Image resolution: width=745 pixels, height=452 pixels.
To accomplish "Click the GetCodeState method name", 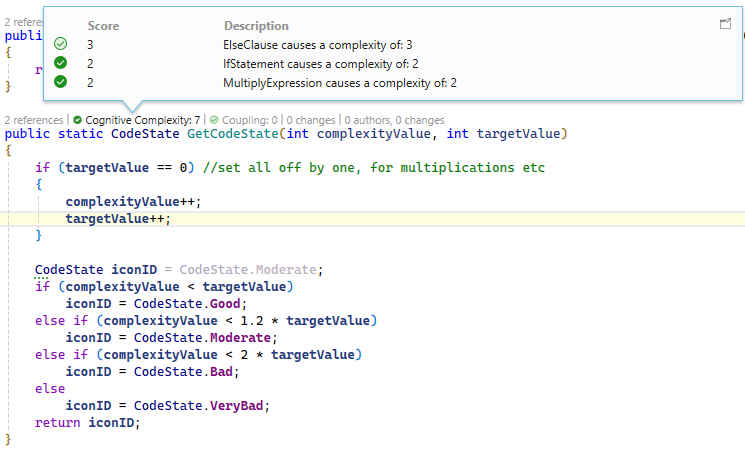I will pyautogui.click(x=232, y=134).
